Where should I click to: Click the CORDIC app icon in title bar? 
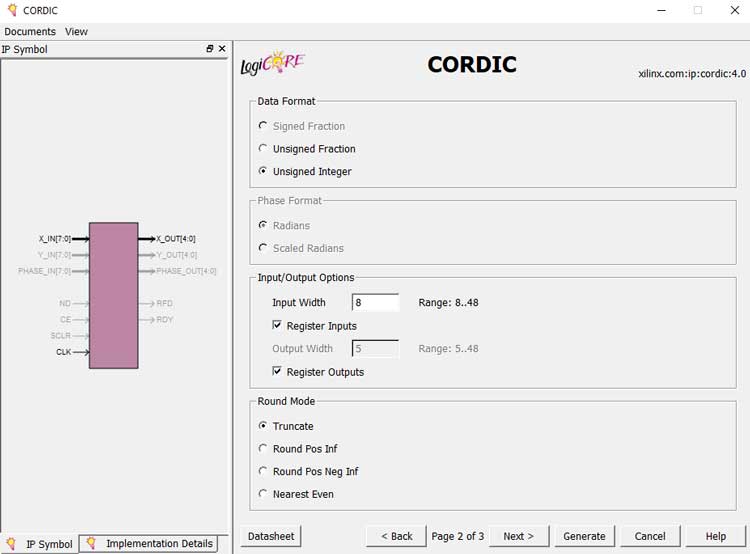(12, 10)
